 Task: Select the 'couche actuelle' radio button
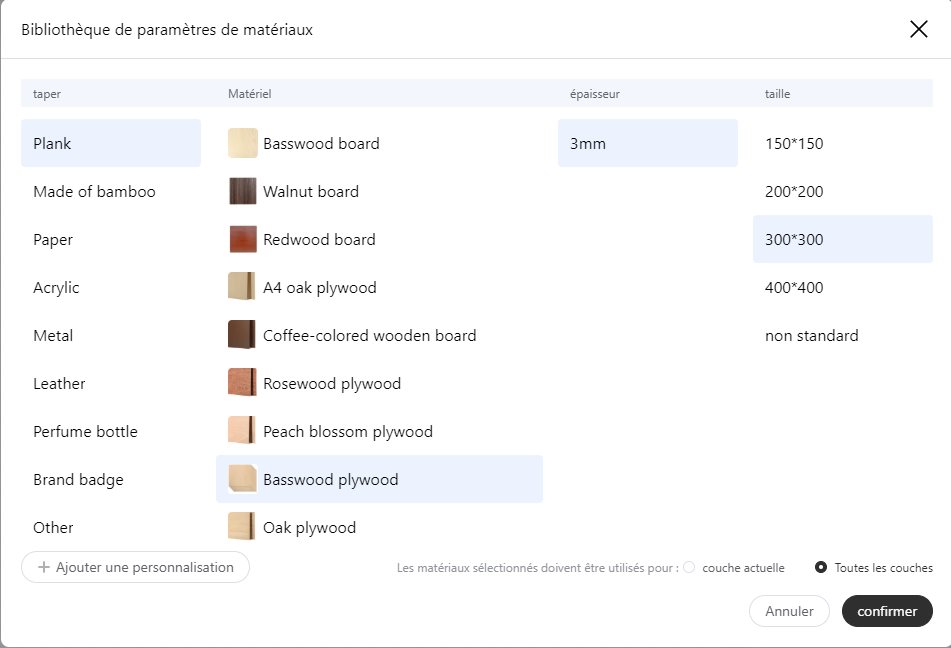click(x=689, y=568)
